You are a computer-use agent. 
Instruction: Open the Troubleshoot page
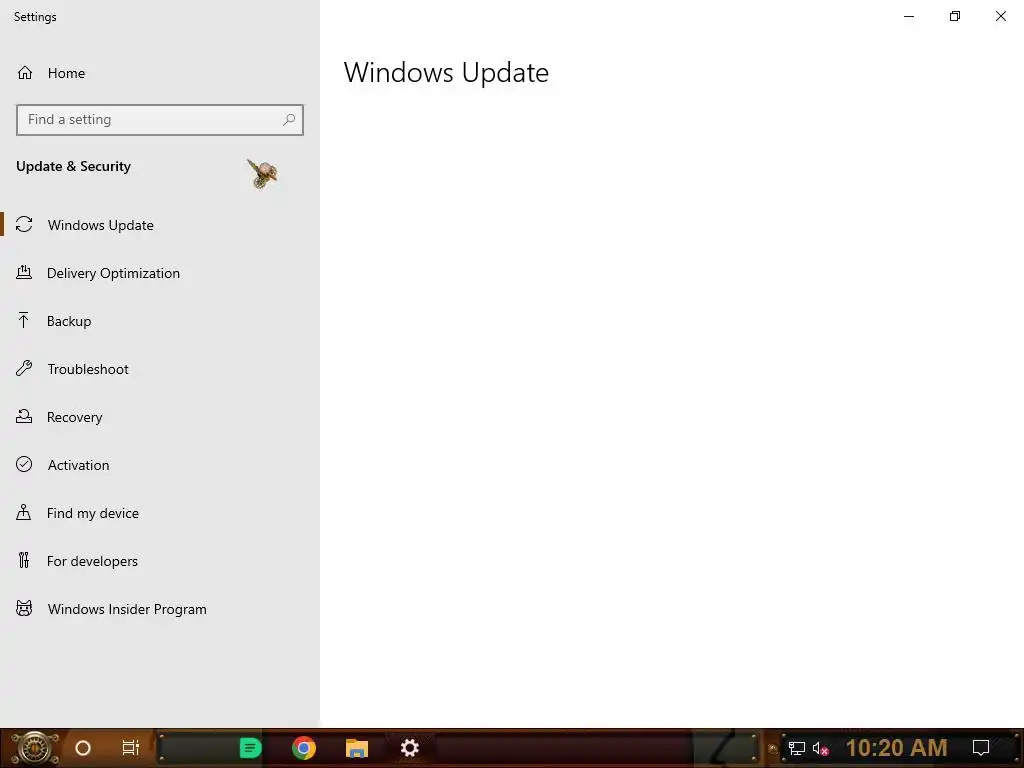(x=160, y=369)
